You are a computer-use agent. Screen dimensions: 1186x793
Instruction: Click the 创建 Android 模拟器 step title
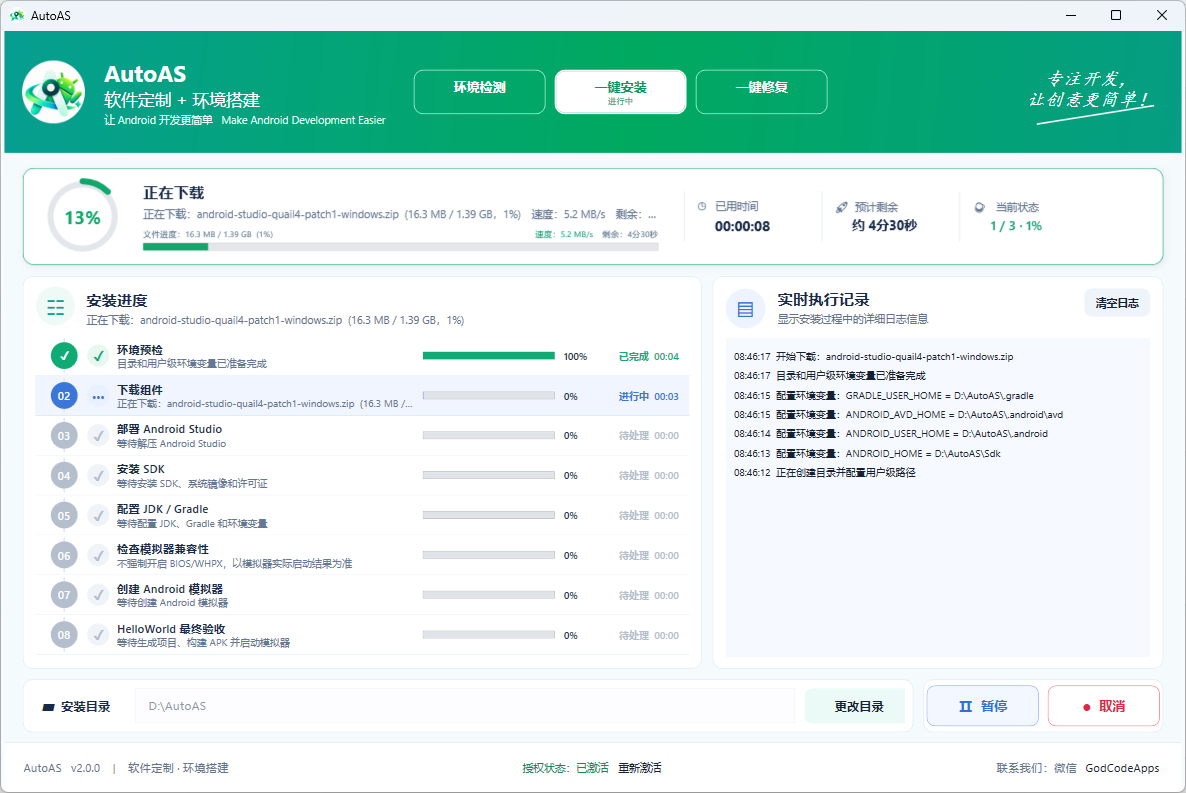click(170, 589)
